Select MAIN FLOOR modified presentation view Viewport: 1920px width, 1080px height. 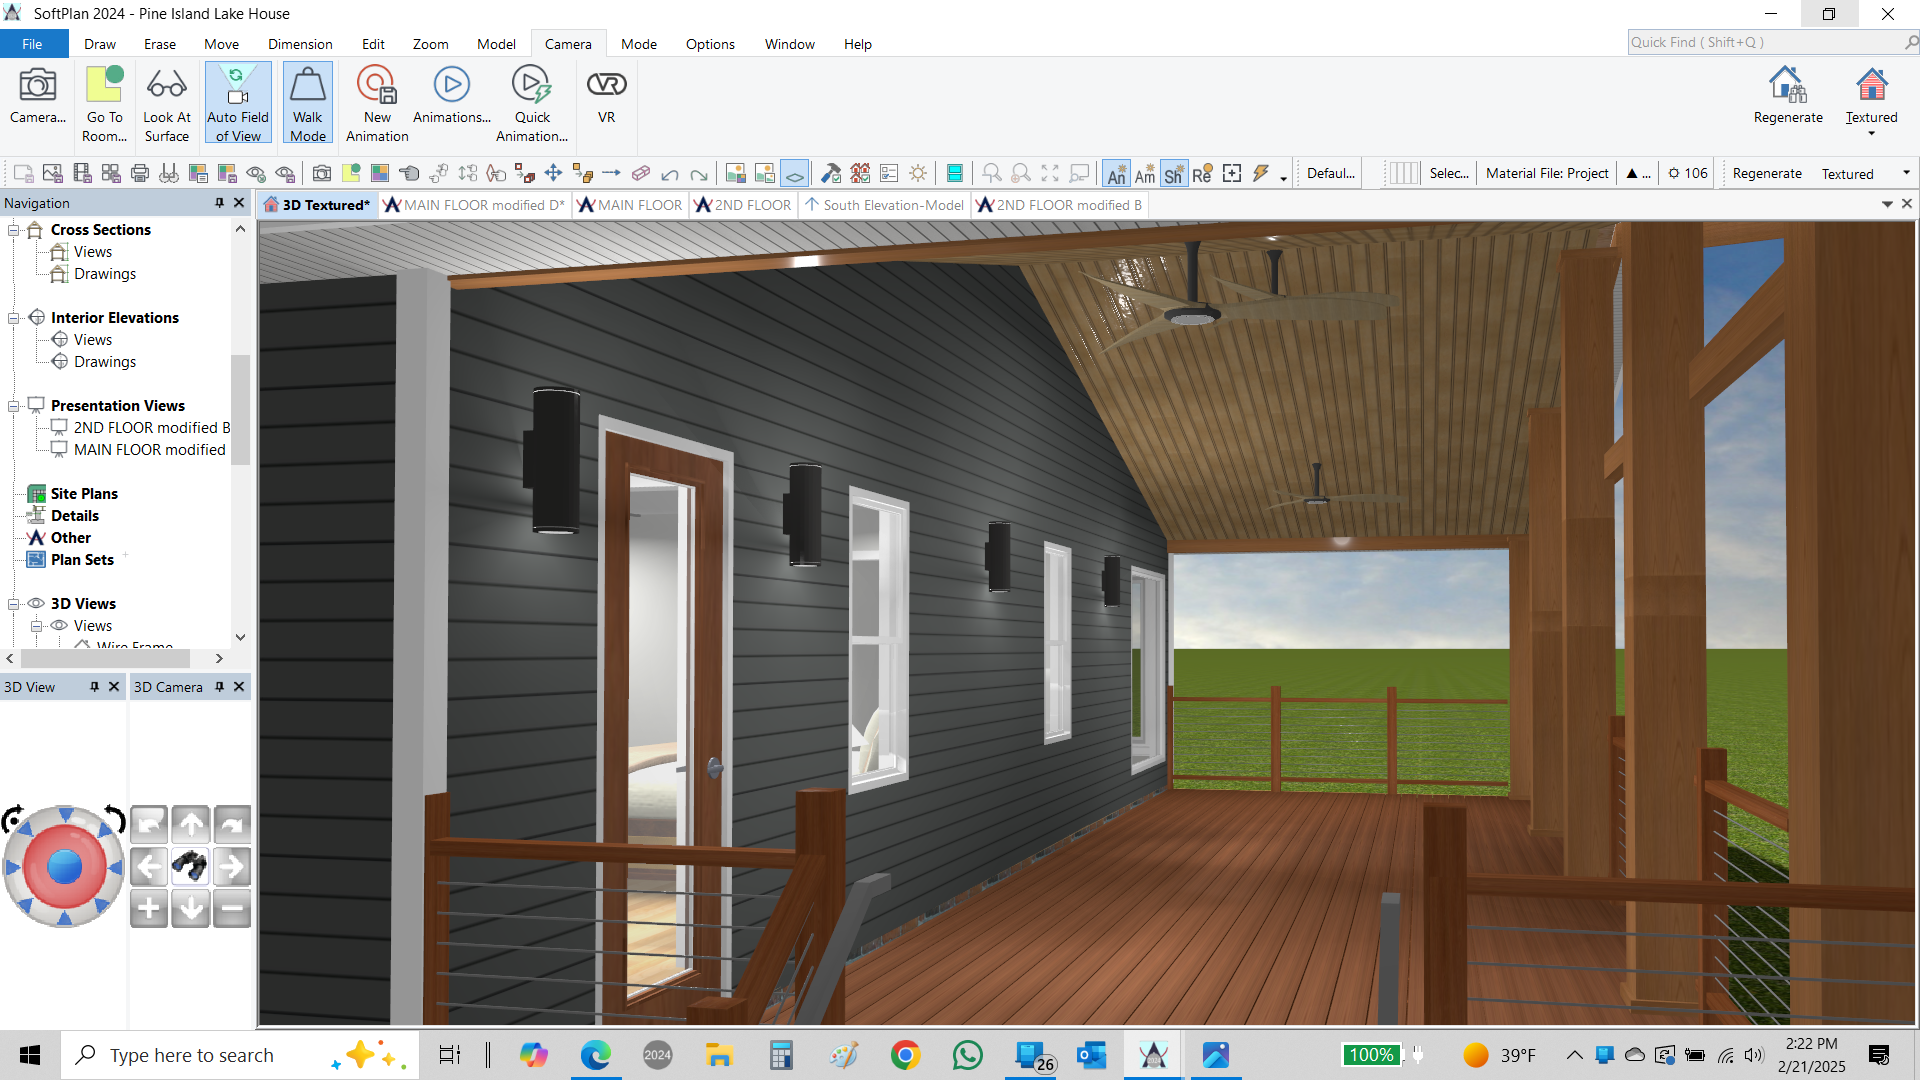(x=149, y=450)
